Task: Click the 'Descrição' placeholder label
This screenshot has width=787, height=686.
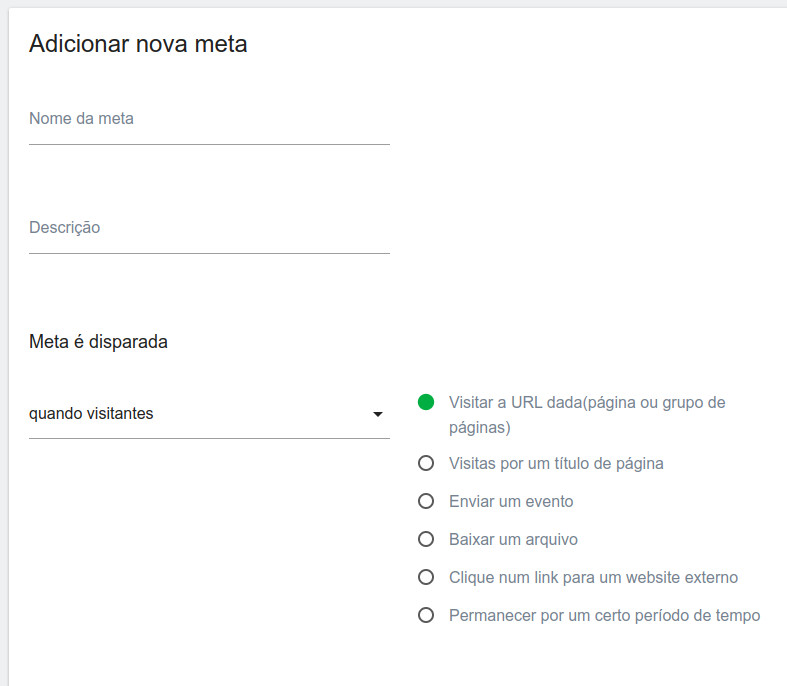Action: coord(64,227)
